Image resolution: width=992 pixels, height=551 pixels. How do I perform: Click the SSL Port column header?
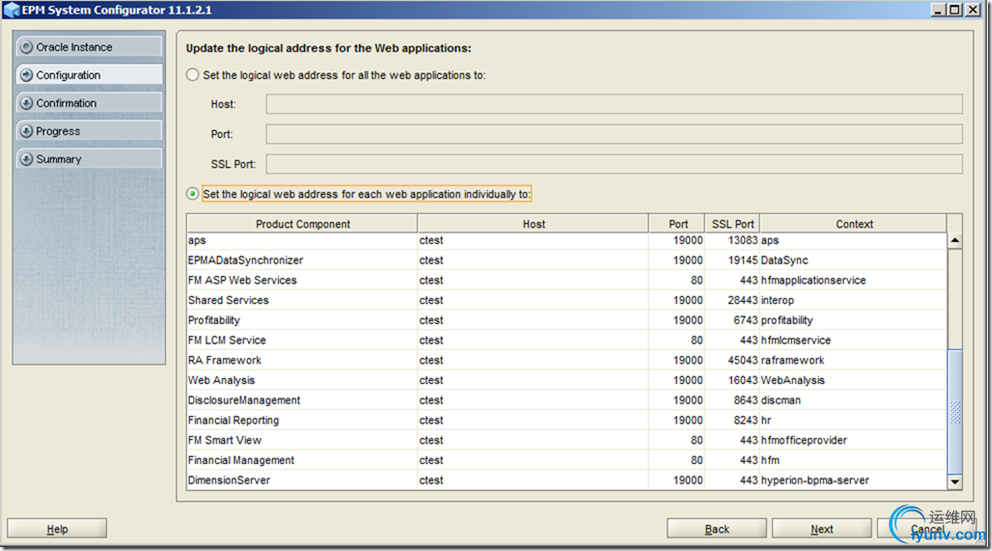point(733,224)
